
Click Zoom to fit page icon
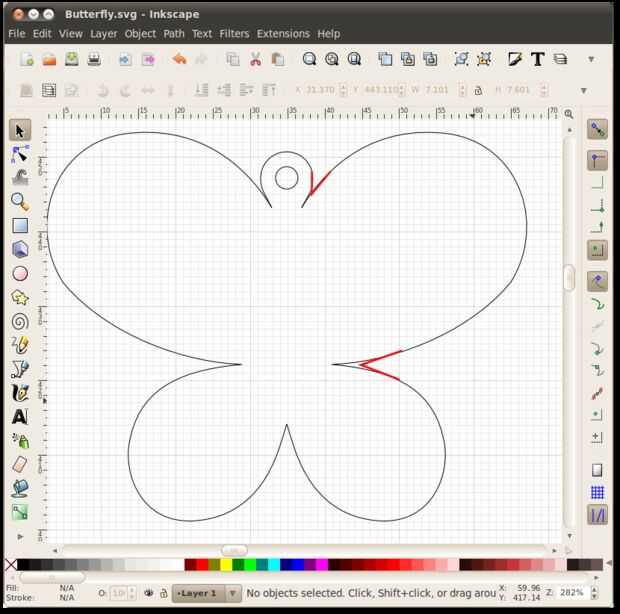pos(354,59)
